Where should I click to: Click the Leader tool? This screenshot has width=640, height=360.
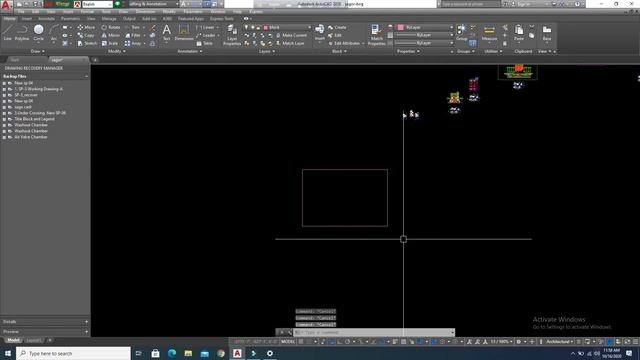click(205, 36)
